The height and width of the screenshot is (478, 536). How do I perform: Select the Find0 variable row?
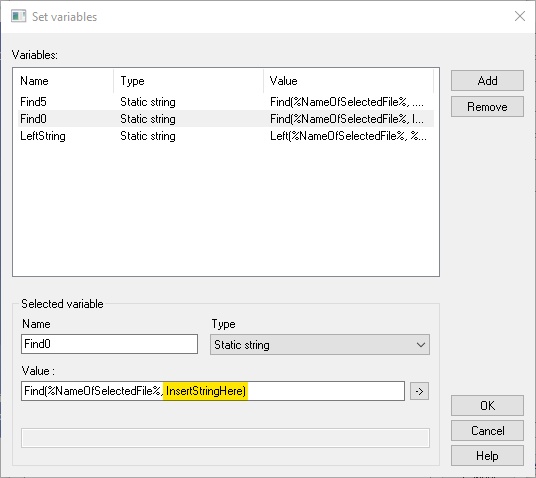click(x=226, y=119)
